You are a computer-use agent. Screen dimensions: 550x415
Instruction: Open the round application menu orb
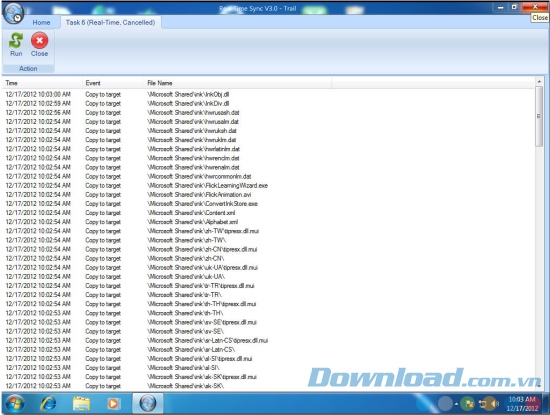[13, 13]
